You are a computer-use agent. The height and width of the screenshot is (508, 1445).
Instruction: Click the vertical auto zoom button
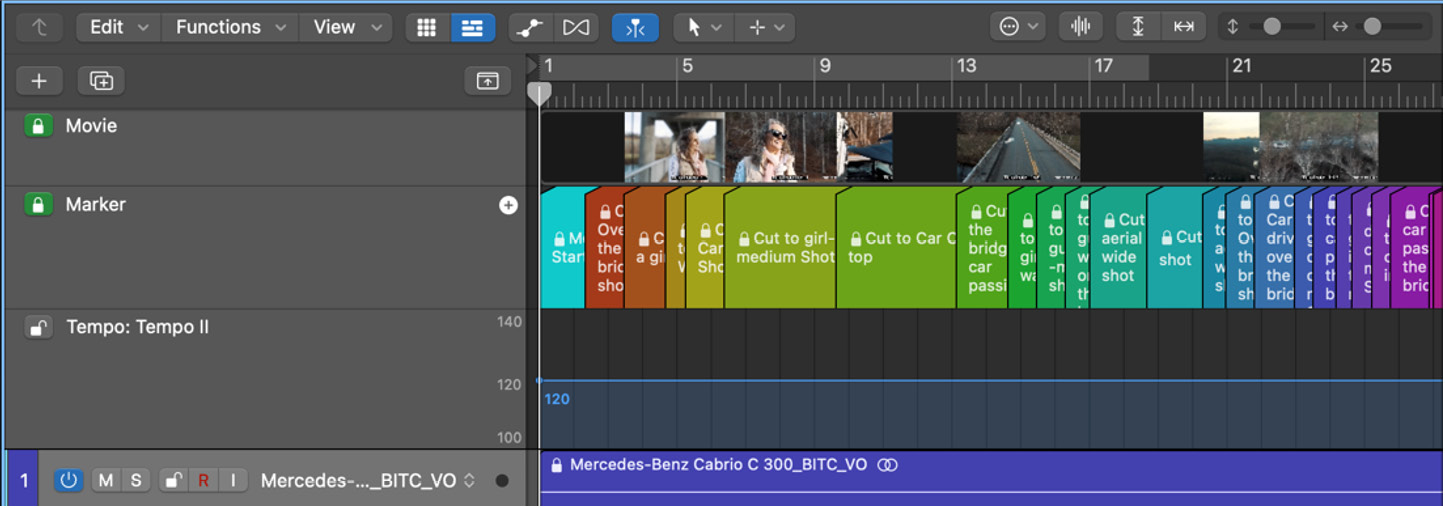tap(1138, 27)
